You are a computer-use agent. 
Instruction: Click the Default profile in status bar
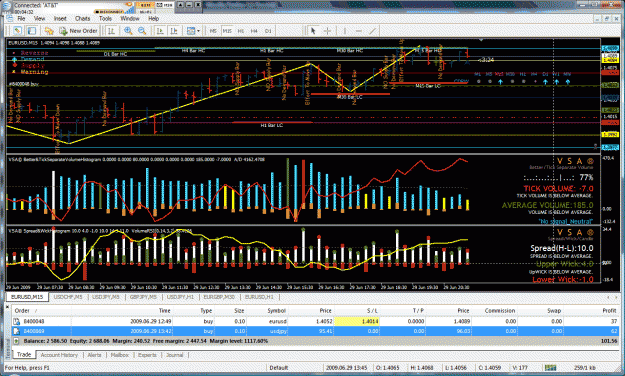click(279, 368)
